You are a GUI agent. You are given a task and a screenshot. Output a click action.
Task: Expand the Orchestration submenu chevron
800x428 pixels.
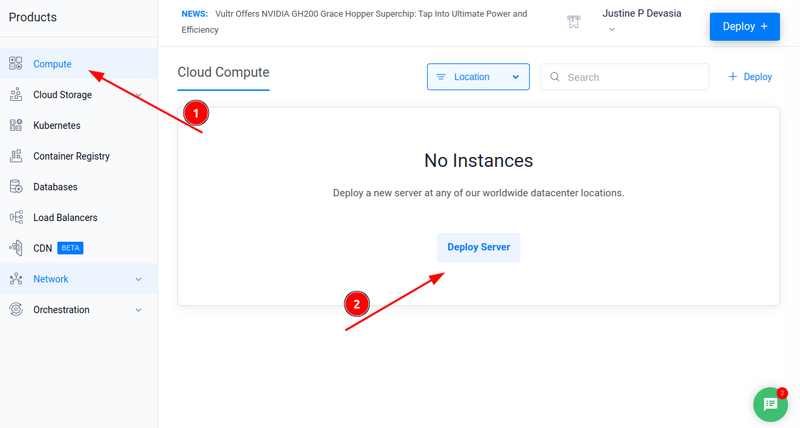point(138,310)
